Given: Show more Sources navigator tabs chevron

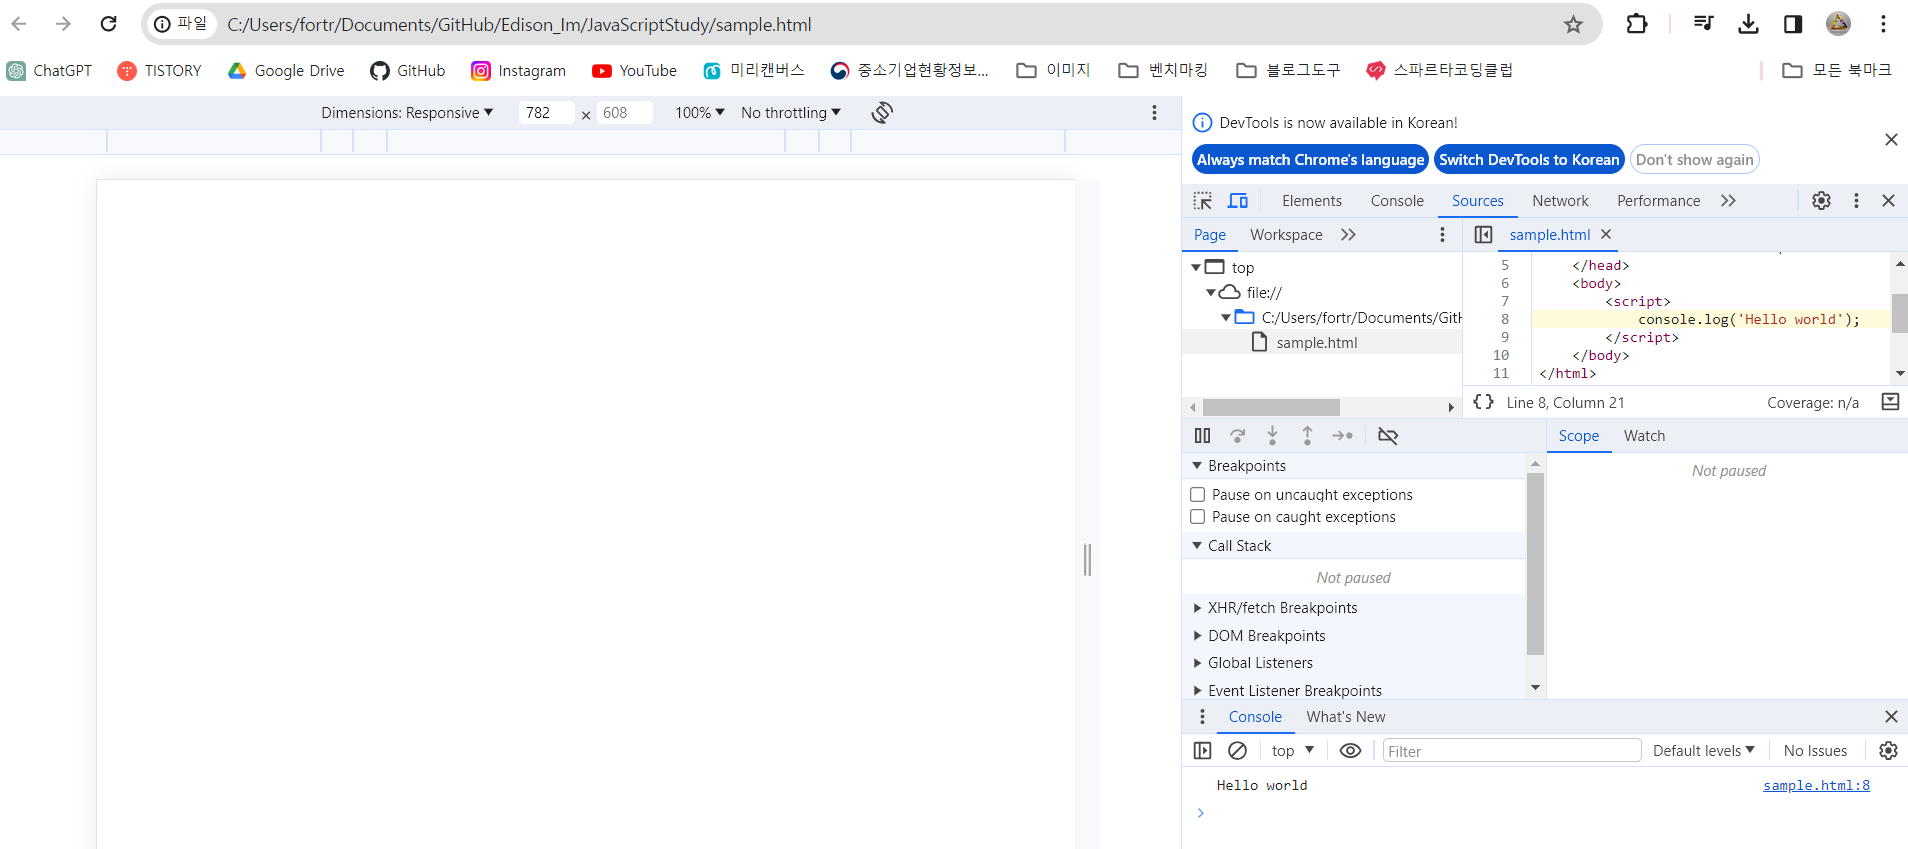Looking at the screenshot, I should [x=1348, y=234].
